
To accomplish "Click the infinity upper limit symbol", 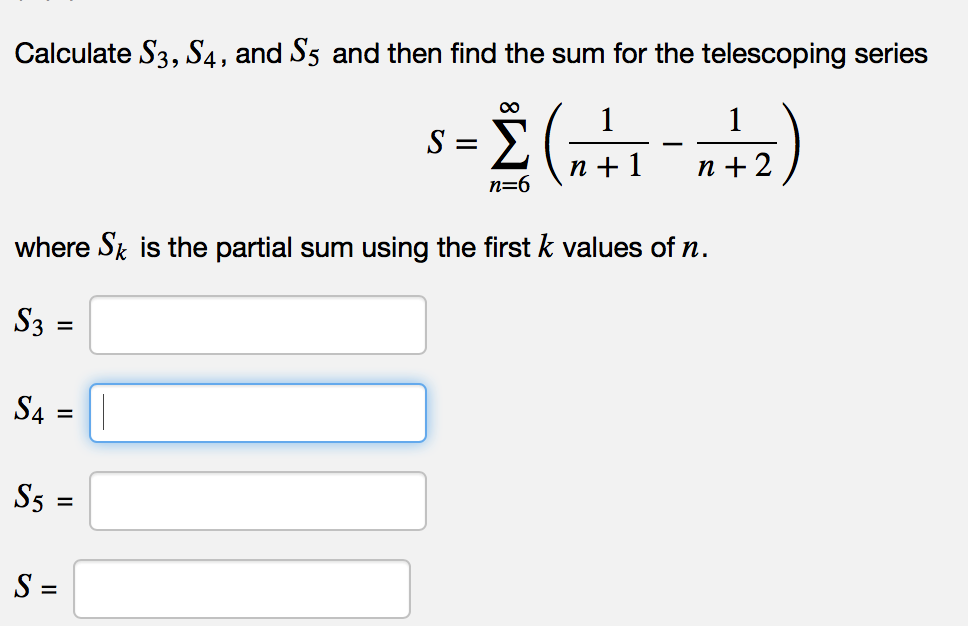I will 509,107.
